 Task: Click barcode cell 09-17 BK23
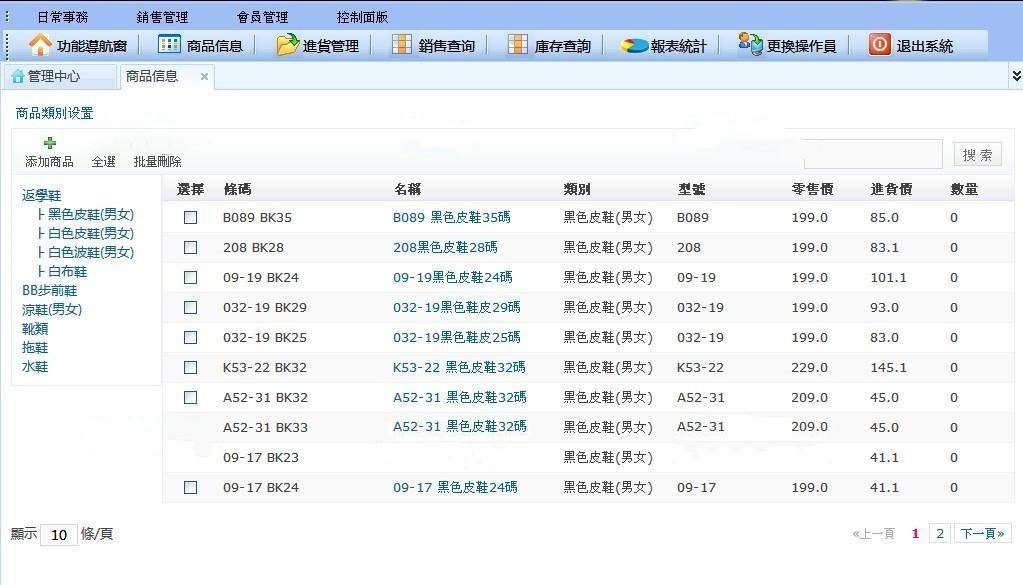click(x=260, y=457)
